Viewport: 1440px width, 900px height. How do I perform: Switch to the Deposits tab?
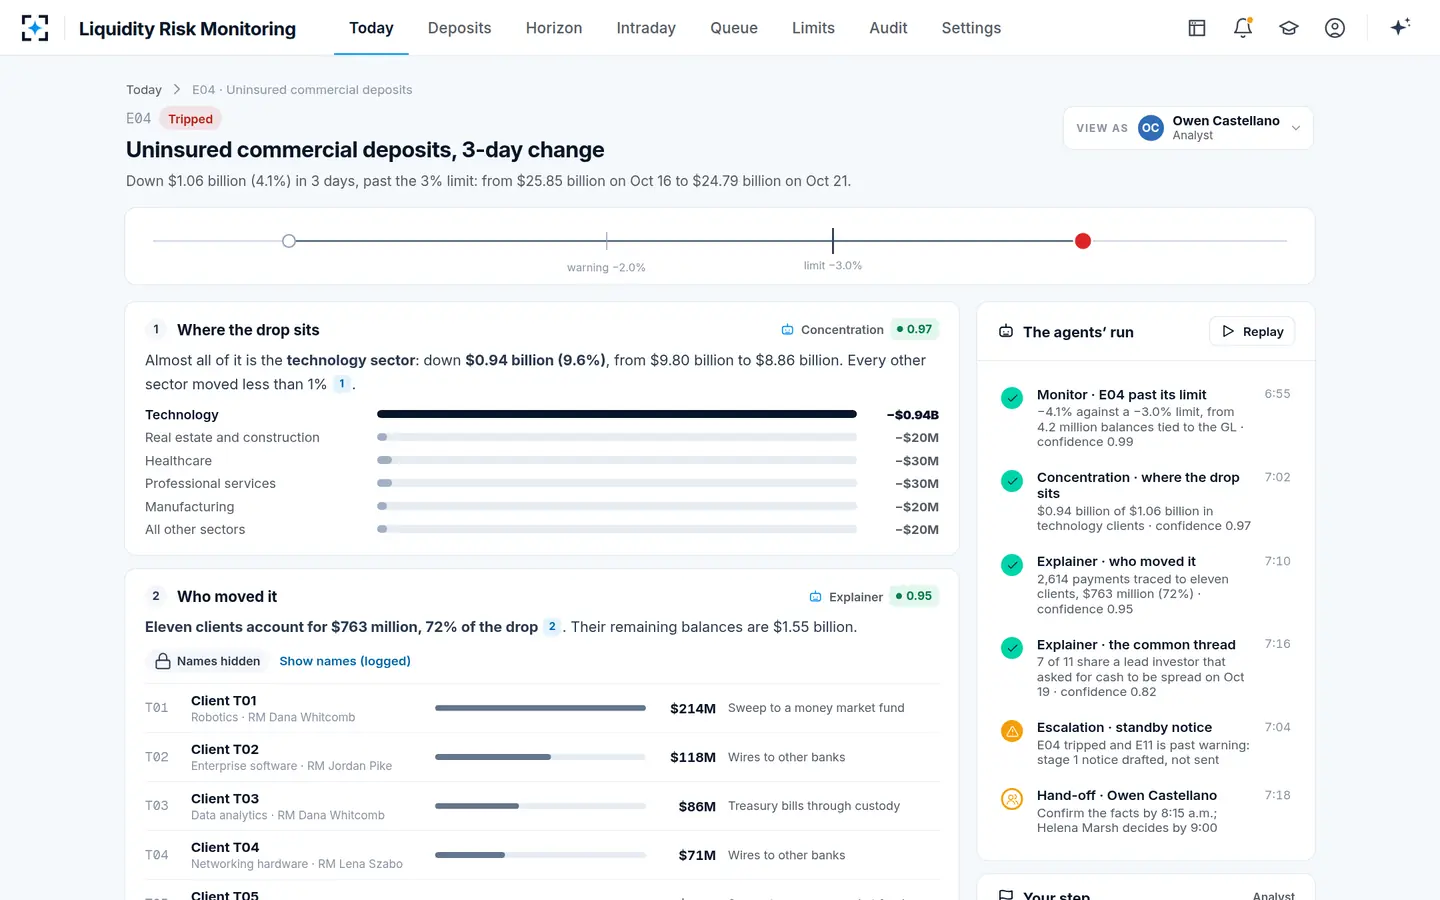pyautogui.click(x=459, y=28)
